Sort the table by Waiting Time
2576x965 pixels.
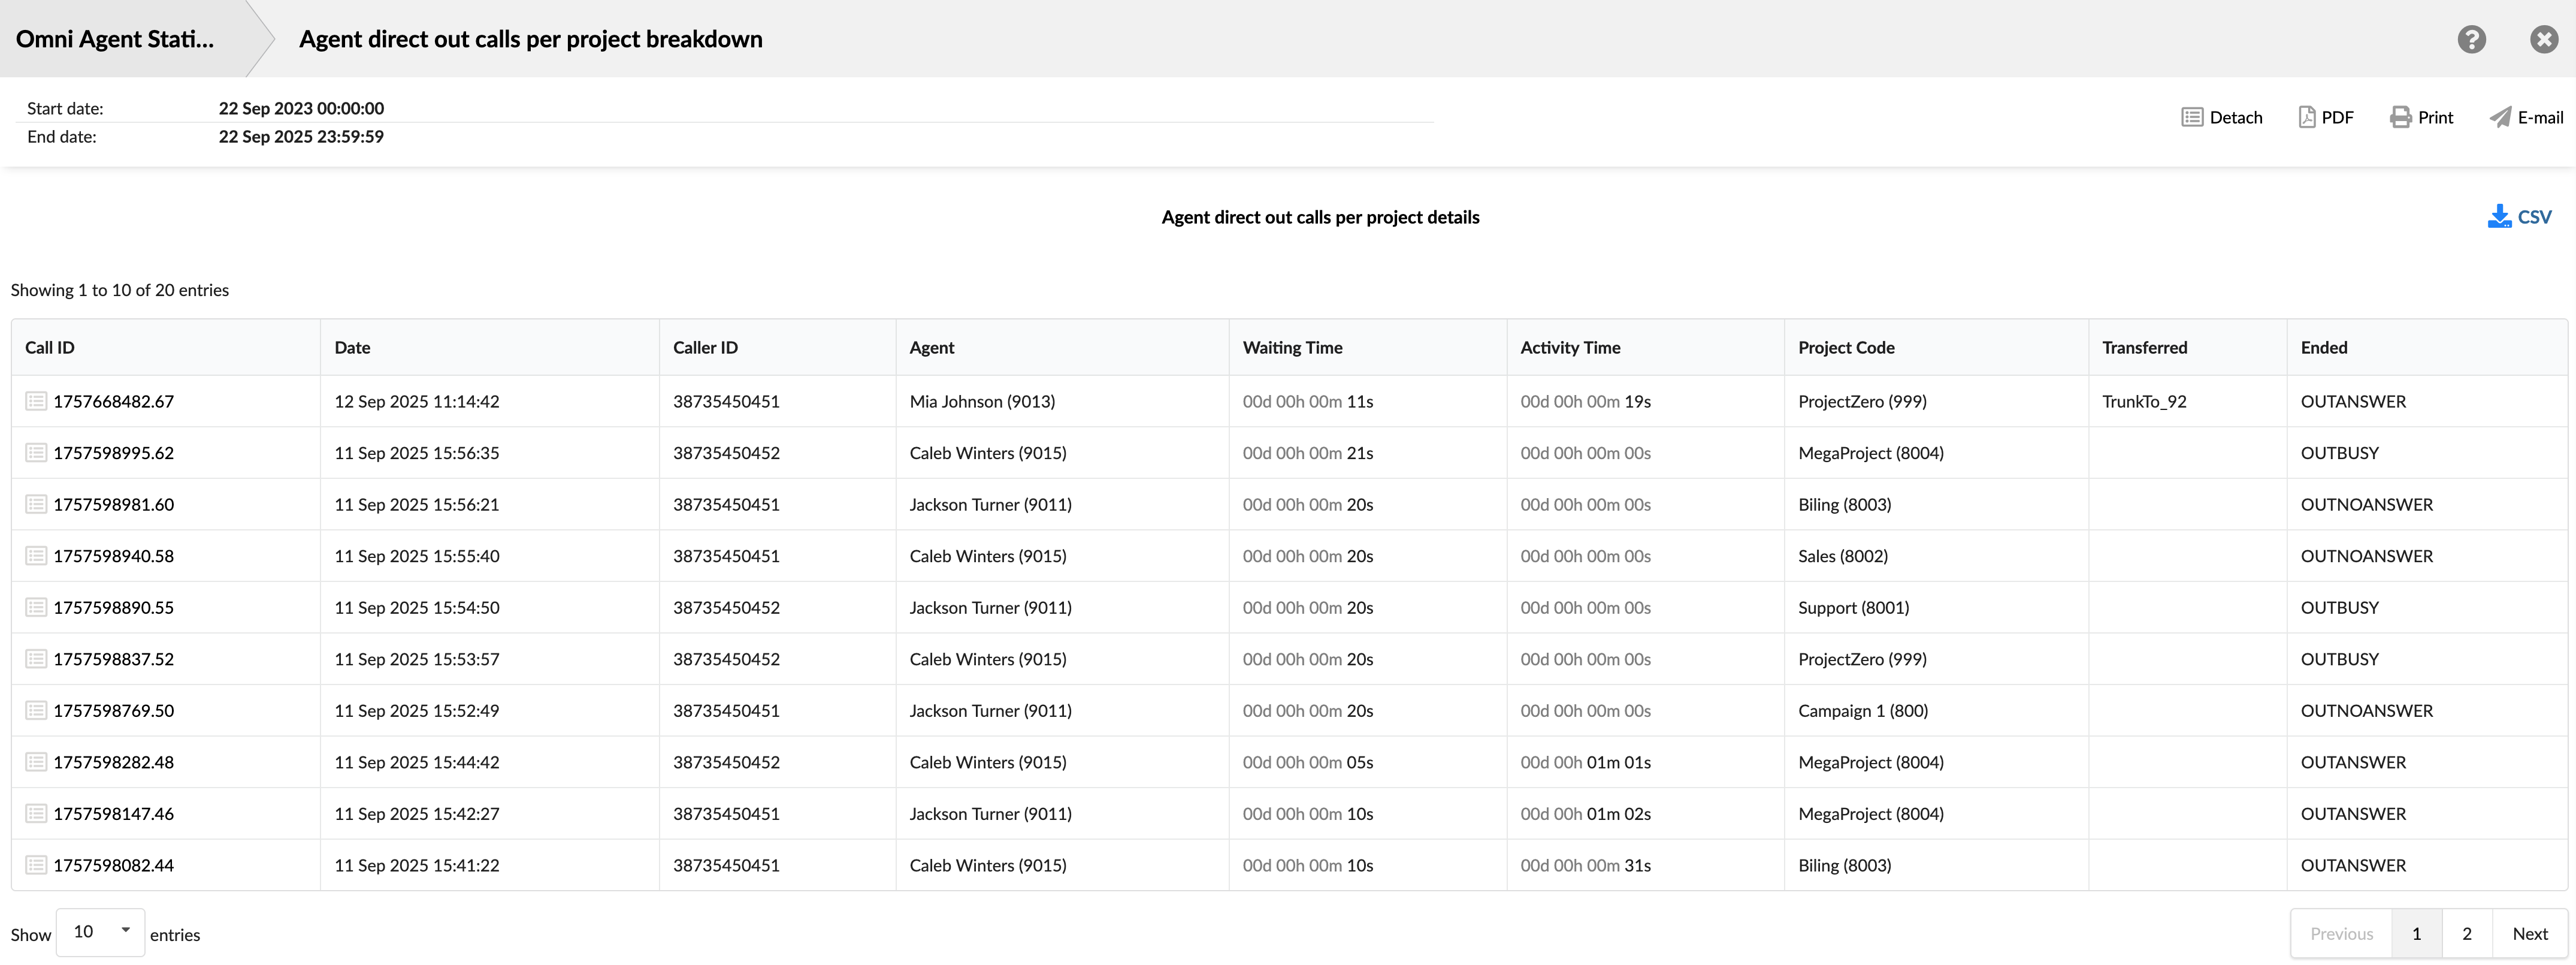1292,347
